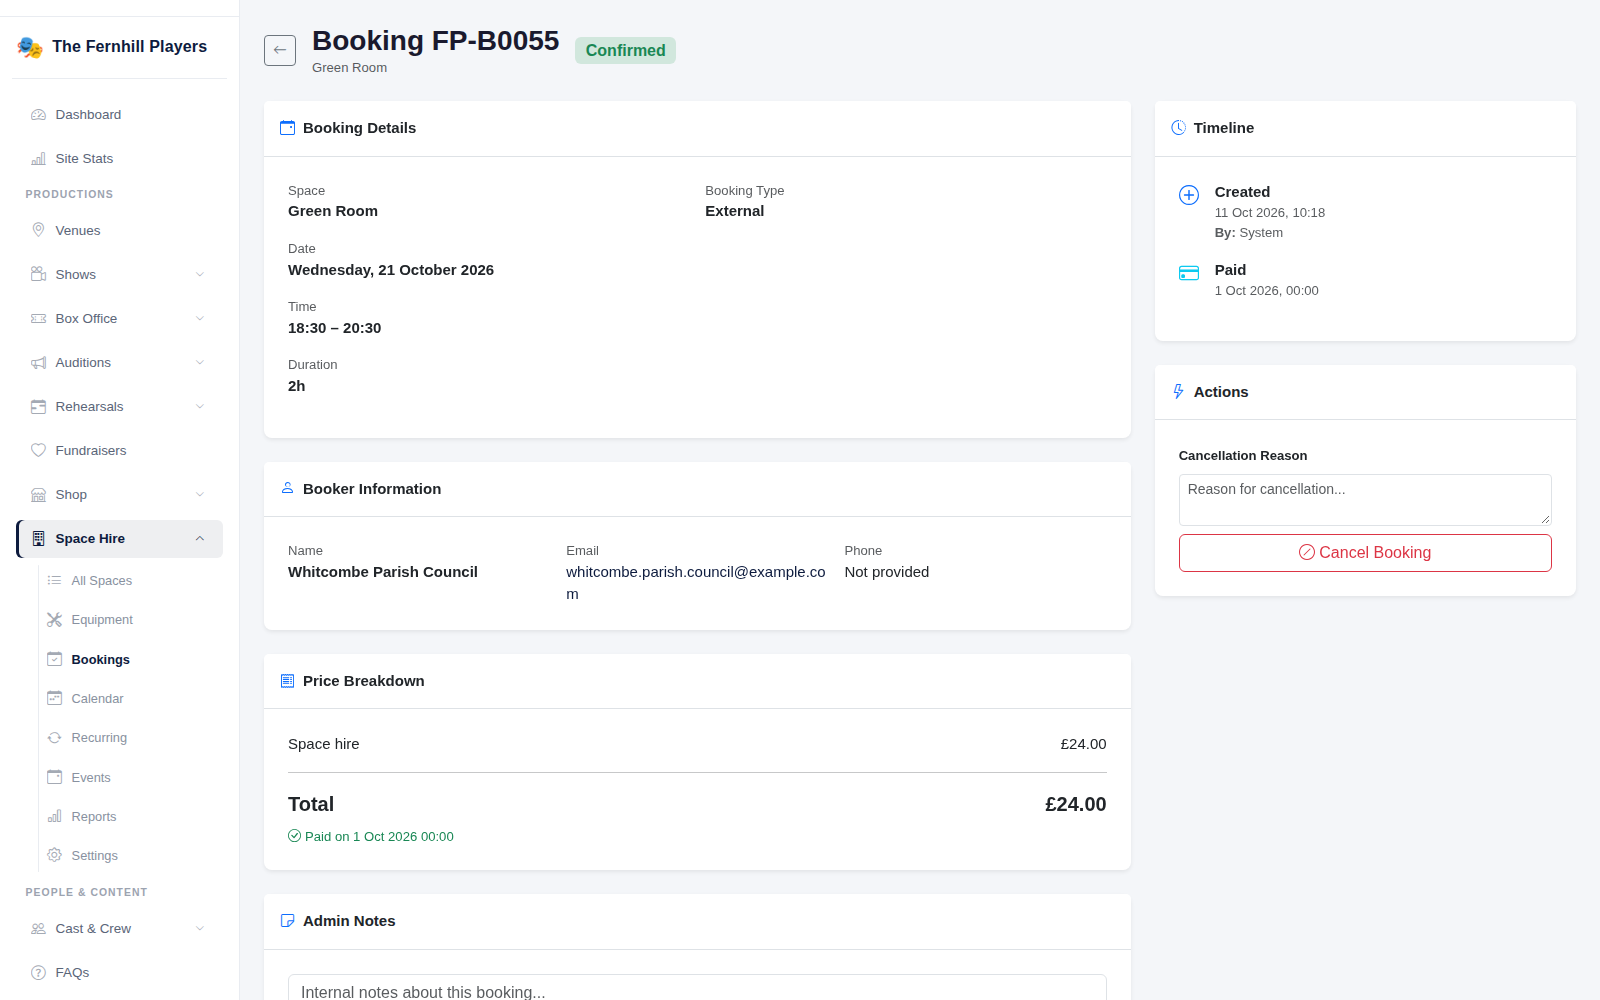Viewport: 1600px width, 1000px height.
Task: Click the Timeline clock icon
Action: point(1178,128)
